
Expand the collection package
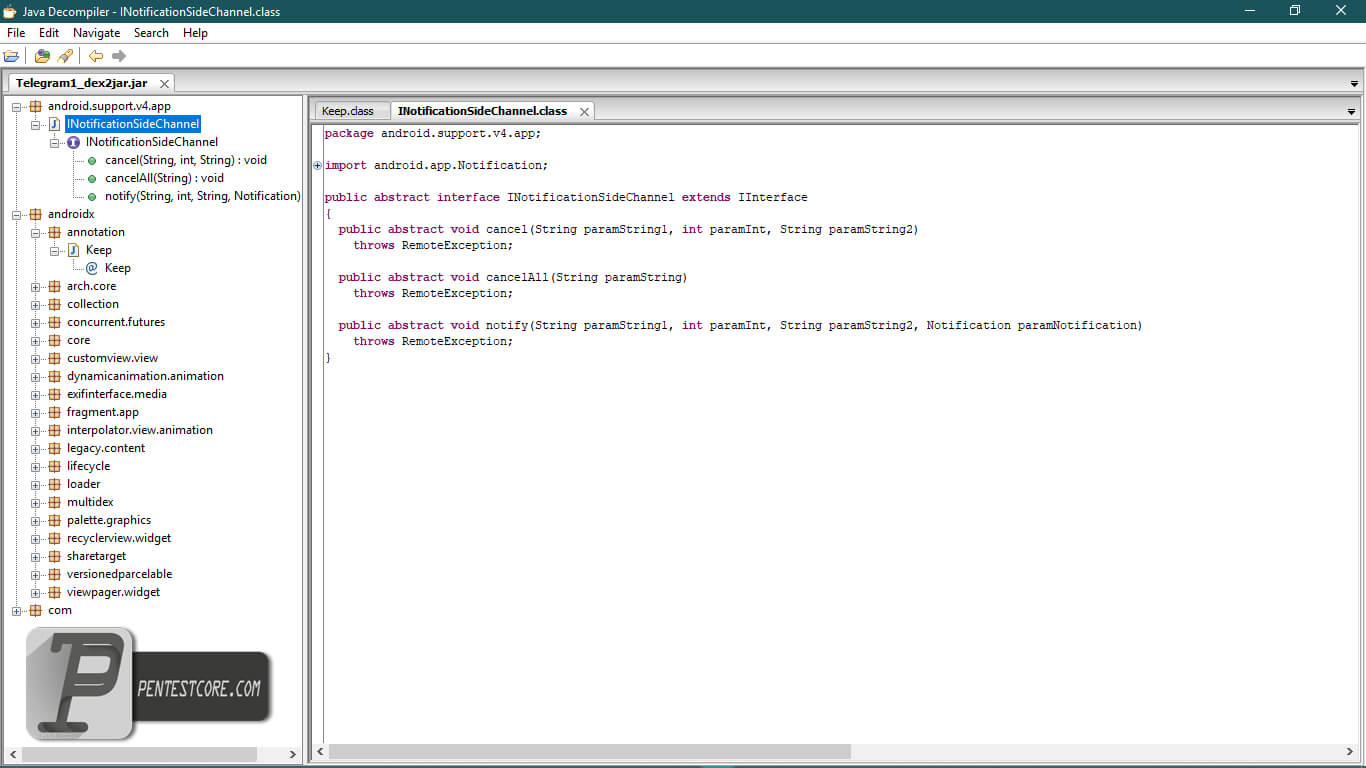click(x=36, y=304)
